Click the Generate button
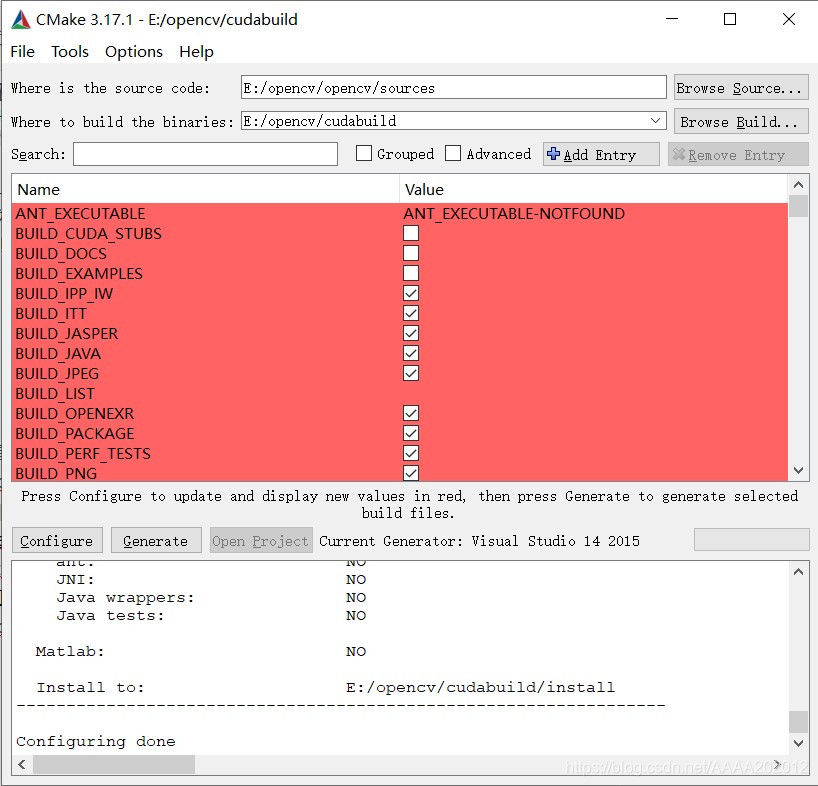 [x=156, y=541]
